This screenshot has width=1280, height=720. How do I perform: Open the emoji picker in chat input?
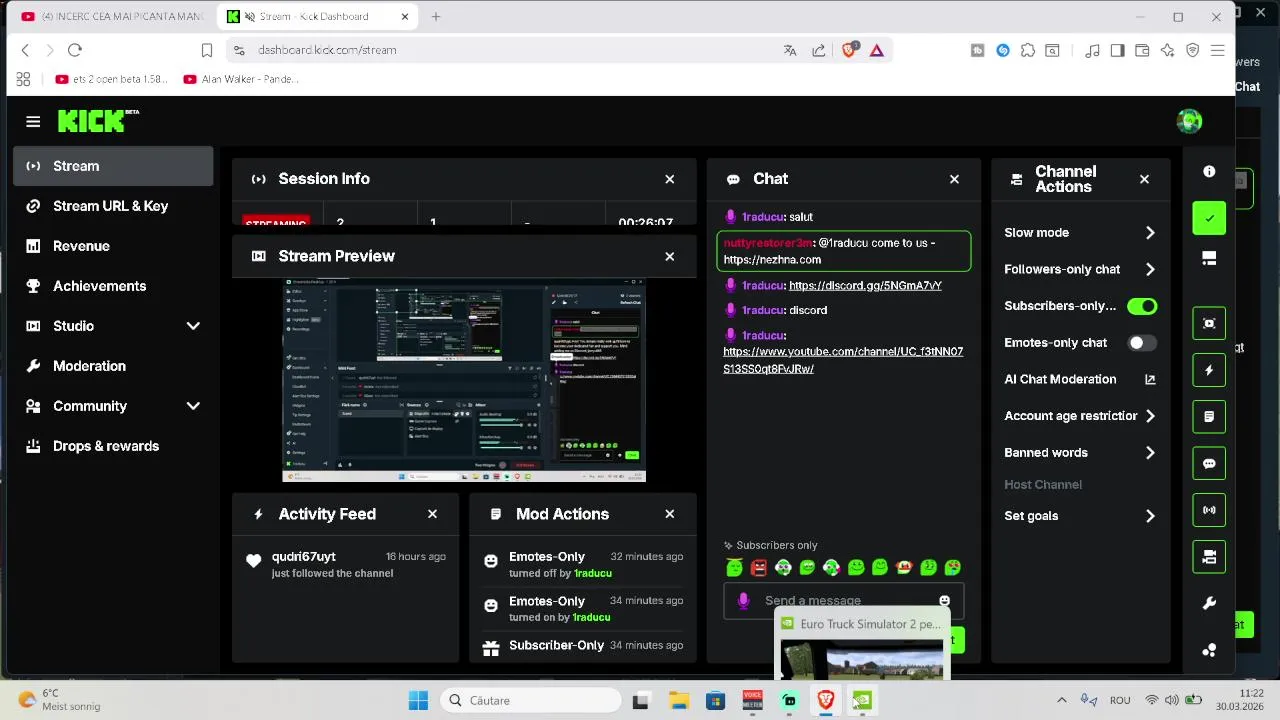(944, 600)
